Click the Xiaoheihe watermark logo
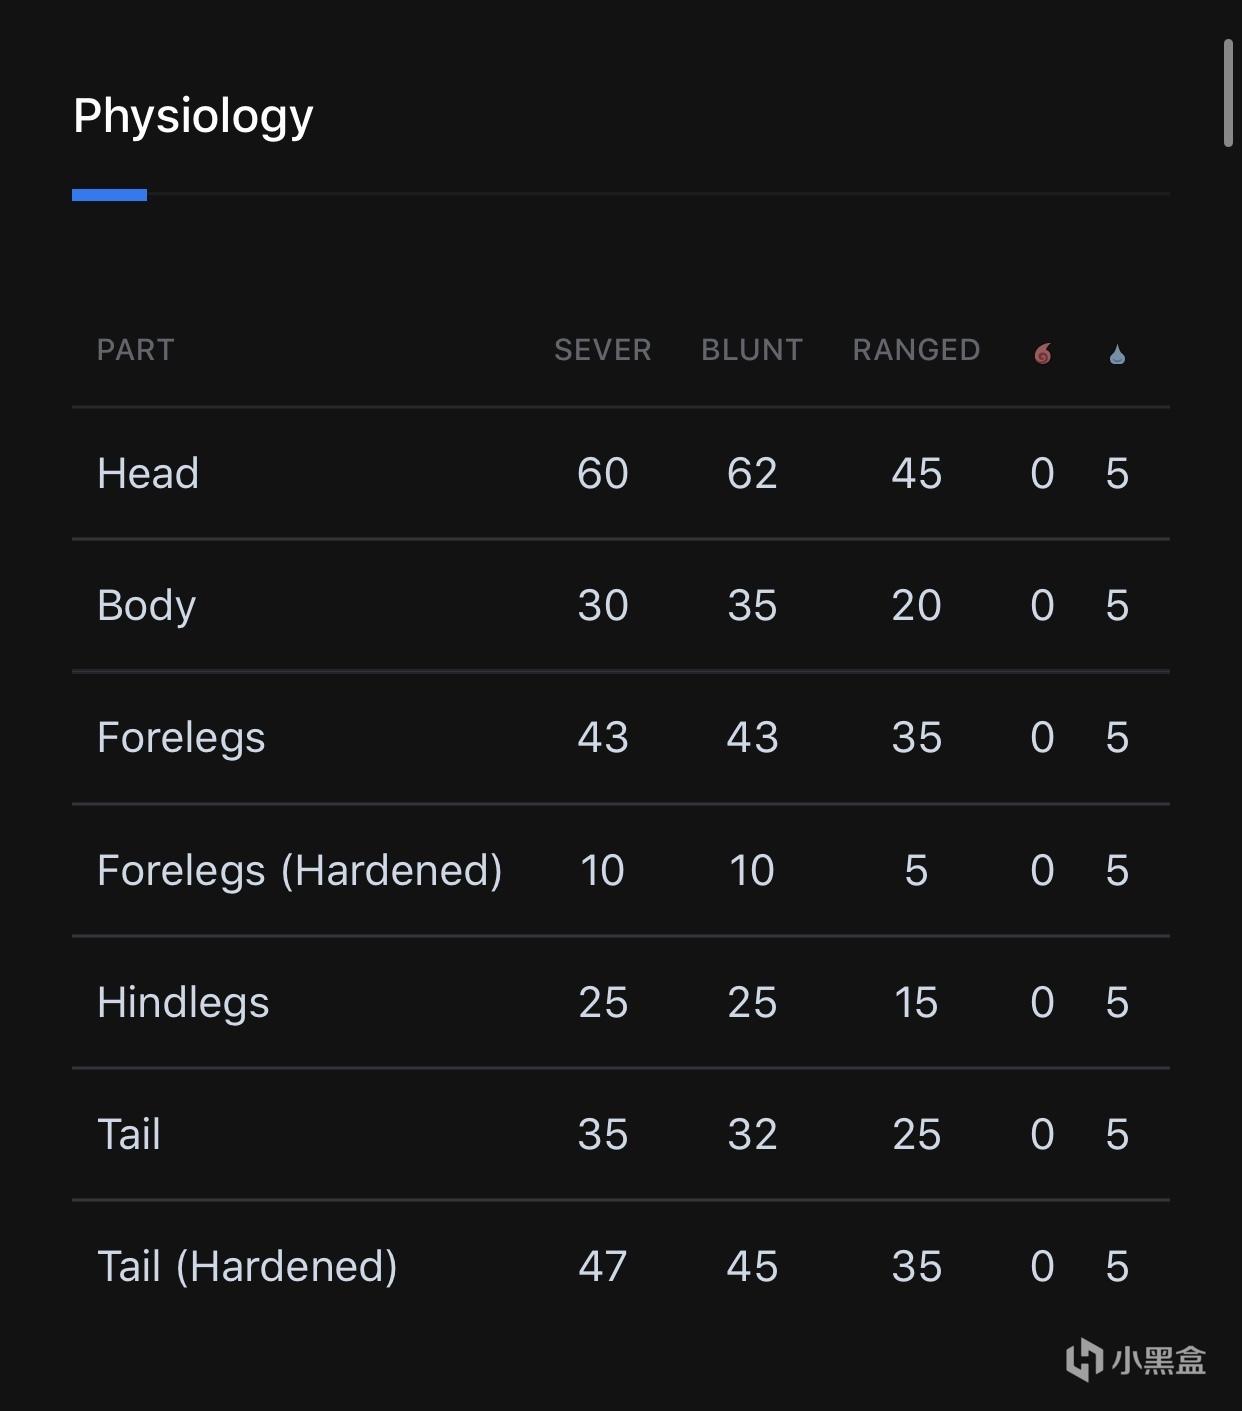This screenshot has width=1242, height=1411. click(x=1135, y=1360)
